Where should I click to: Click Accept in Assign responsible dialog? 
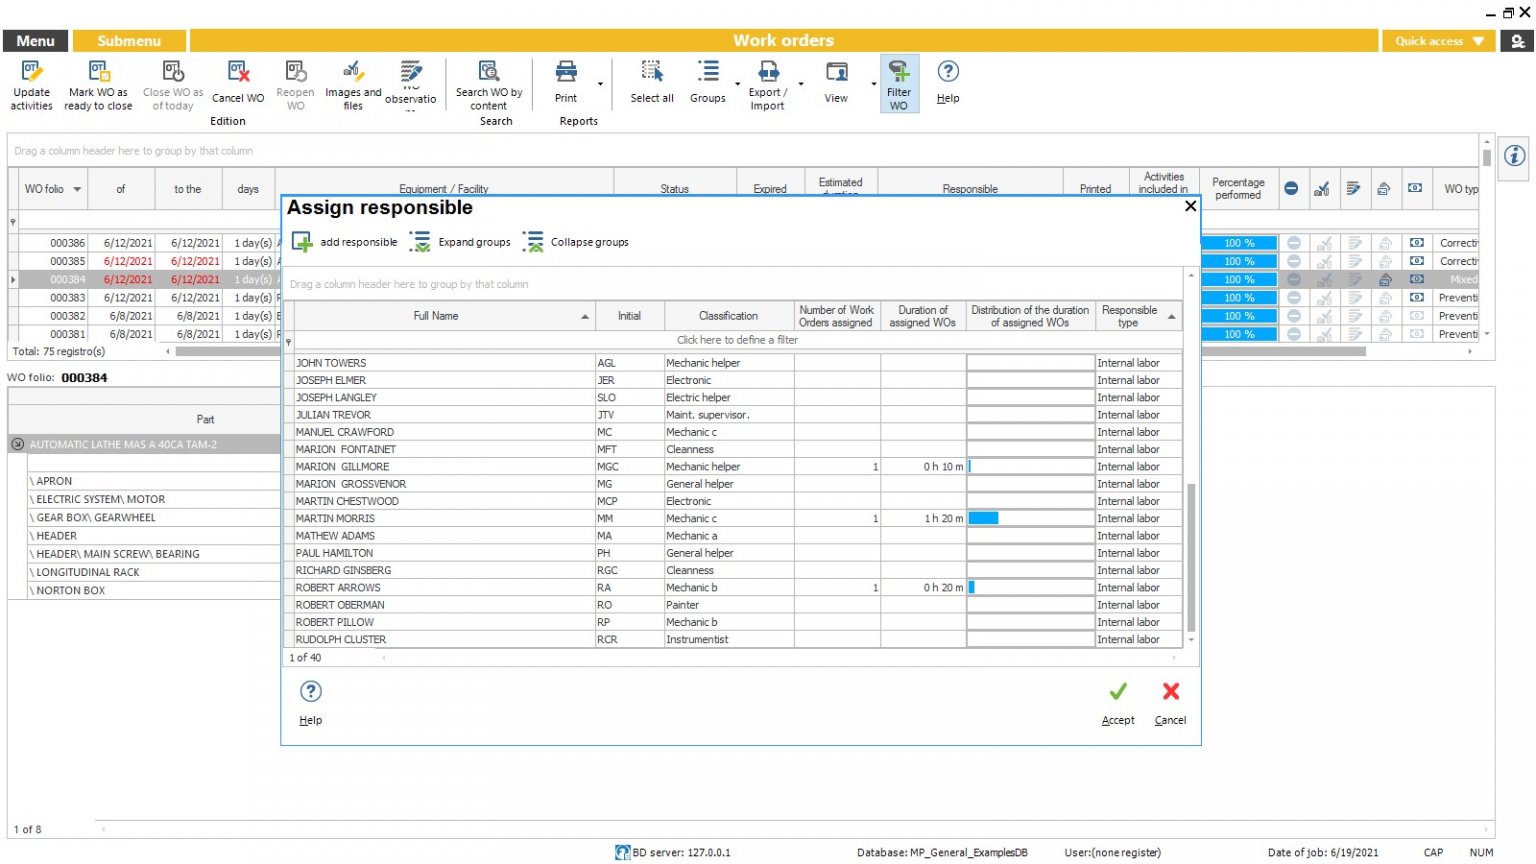(1118, 692)
